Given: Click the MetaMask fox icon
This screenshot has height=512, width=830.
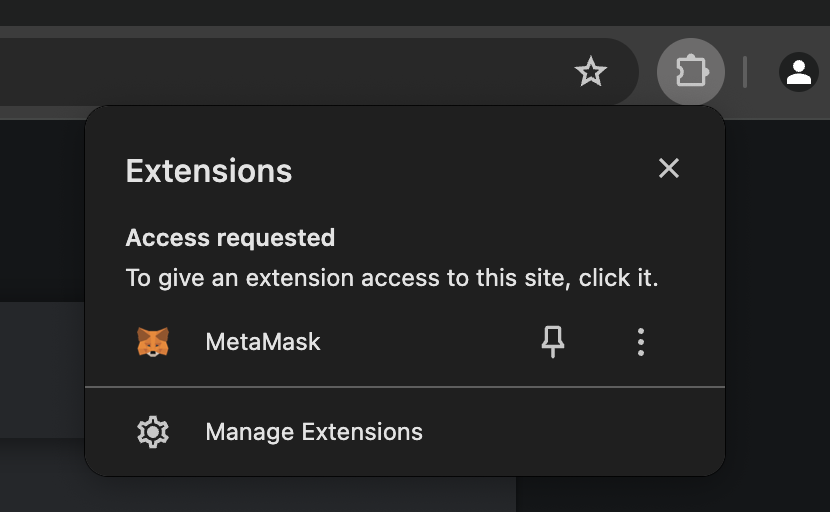Looking at the screenshot, I should pos(153,342).
